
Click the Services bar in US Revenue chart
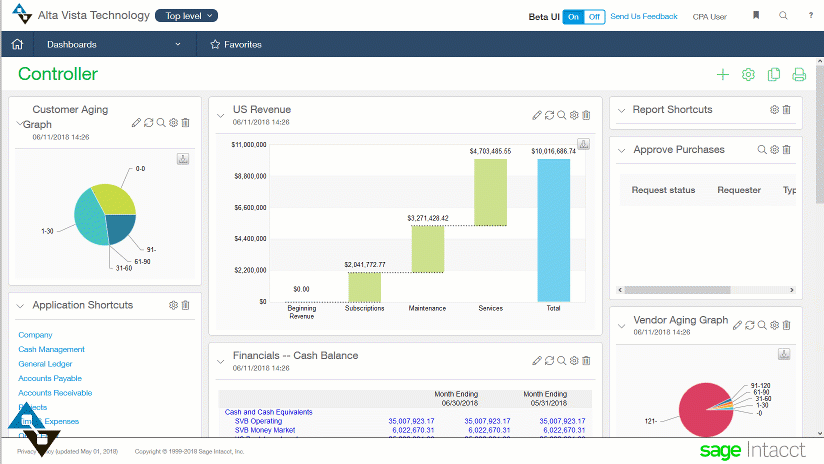click(x=490, y=192)
